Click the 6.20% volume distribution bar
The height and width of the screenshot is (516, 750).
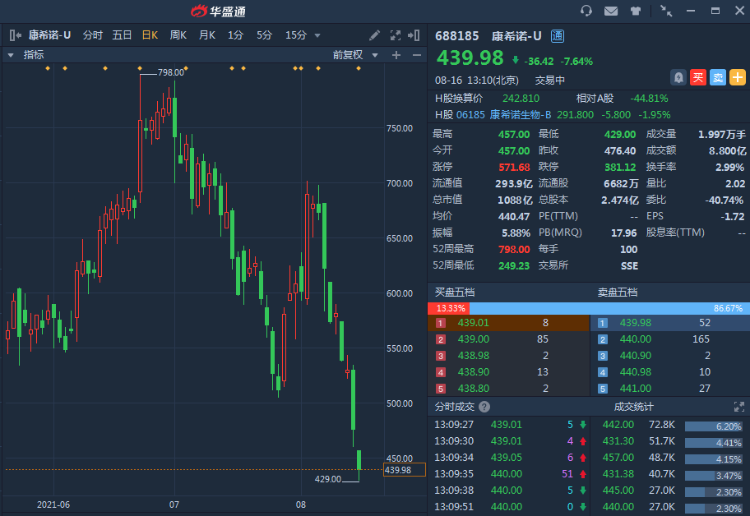click(714, 426)
